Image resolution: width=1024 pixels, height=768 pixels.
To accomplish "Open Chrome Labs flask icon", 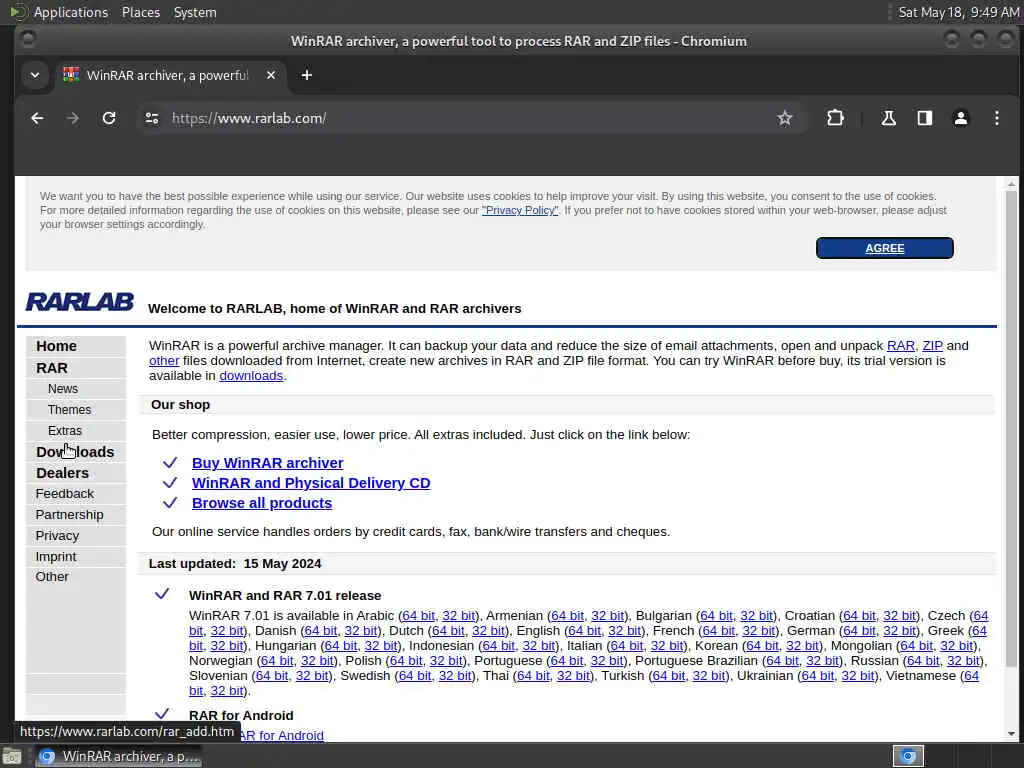I will (888, 118).
